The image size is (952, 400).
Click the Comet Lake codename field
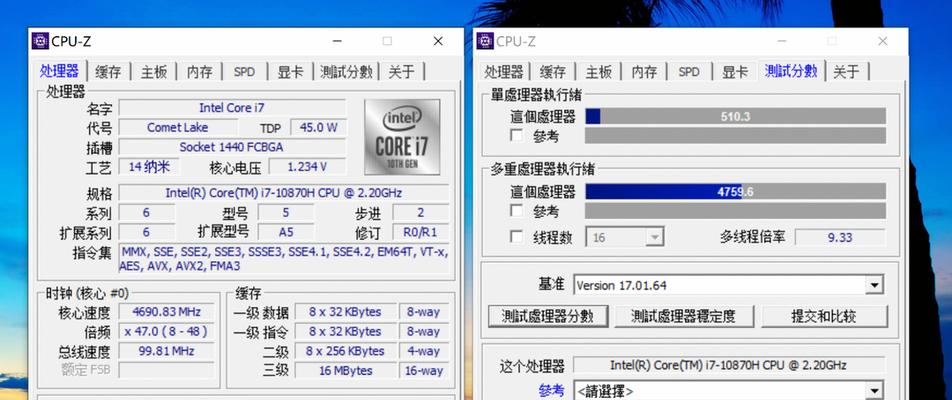pyautogui.click(x=177, y=127)
